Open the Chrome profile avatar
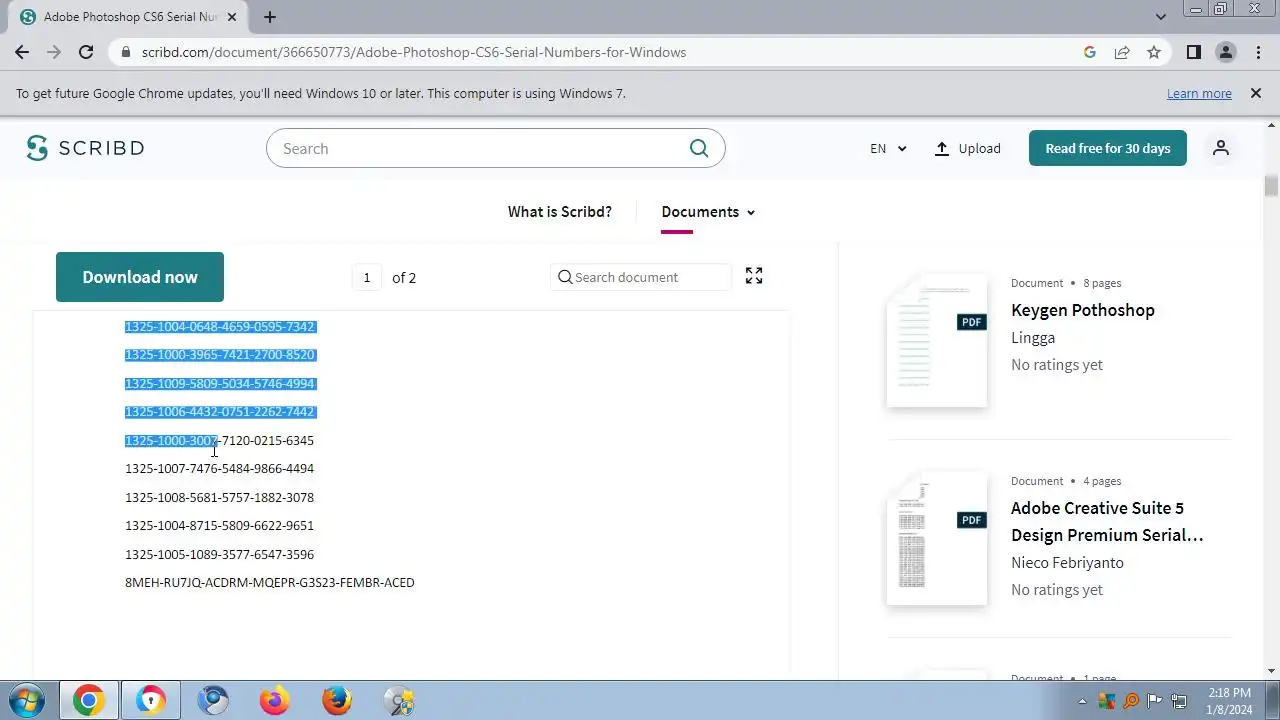Viewport: 1280px width, 720px height. [1226, 52]
